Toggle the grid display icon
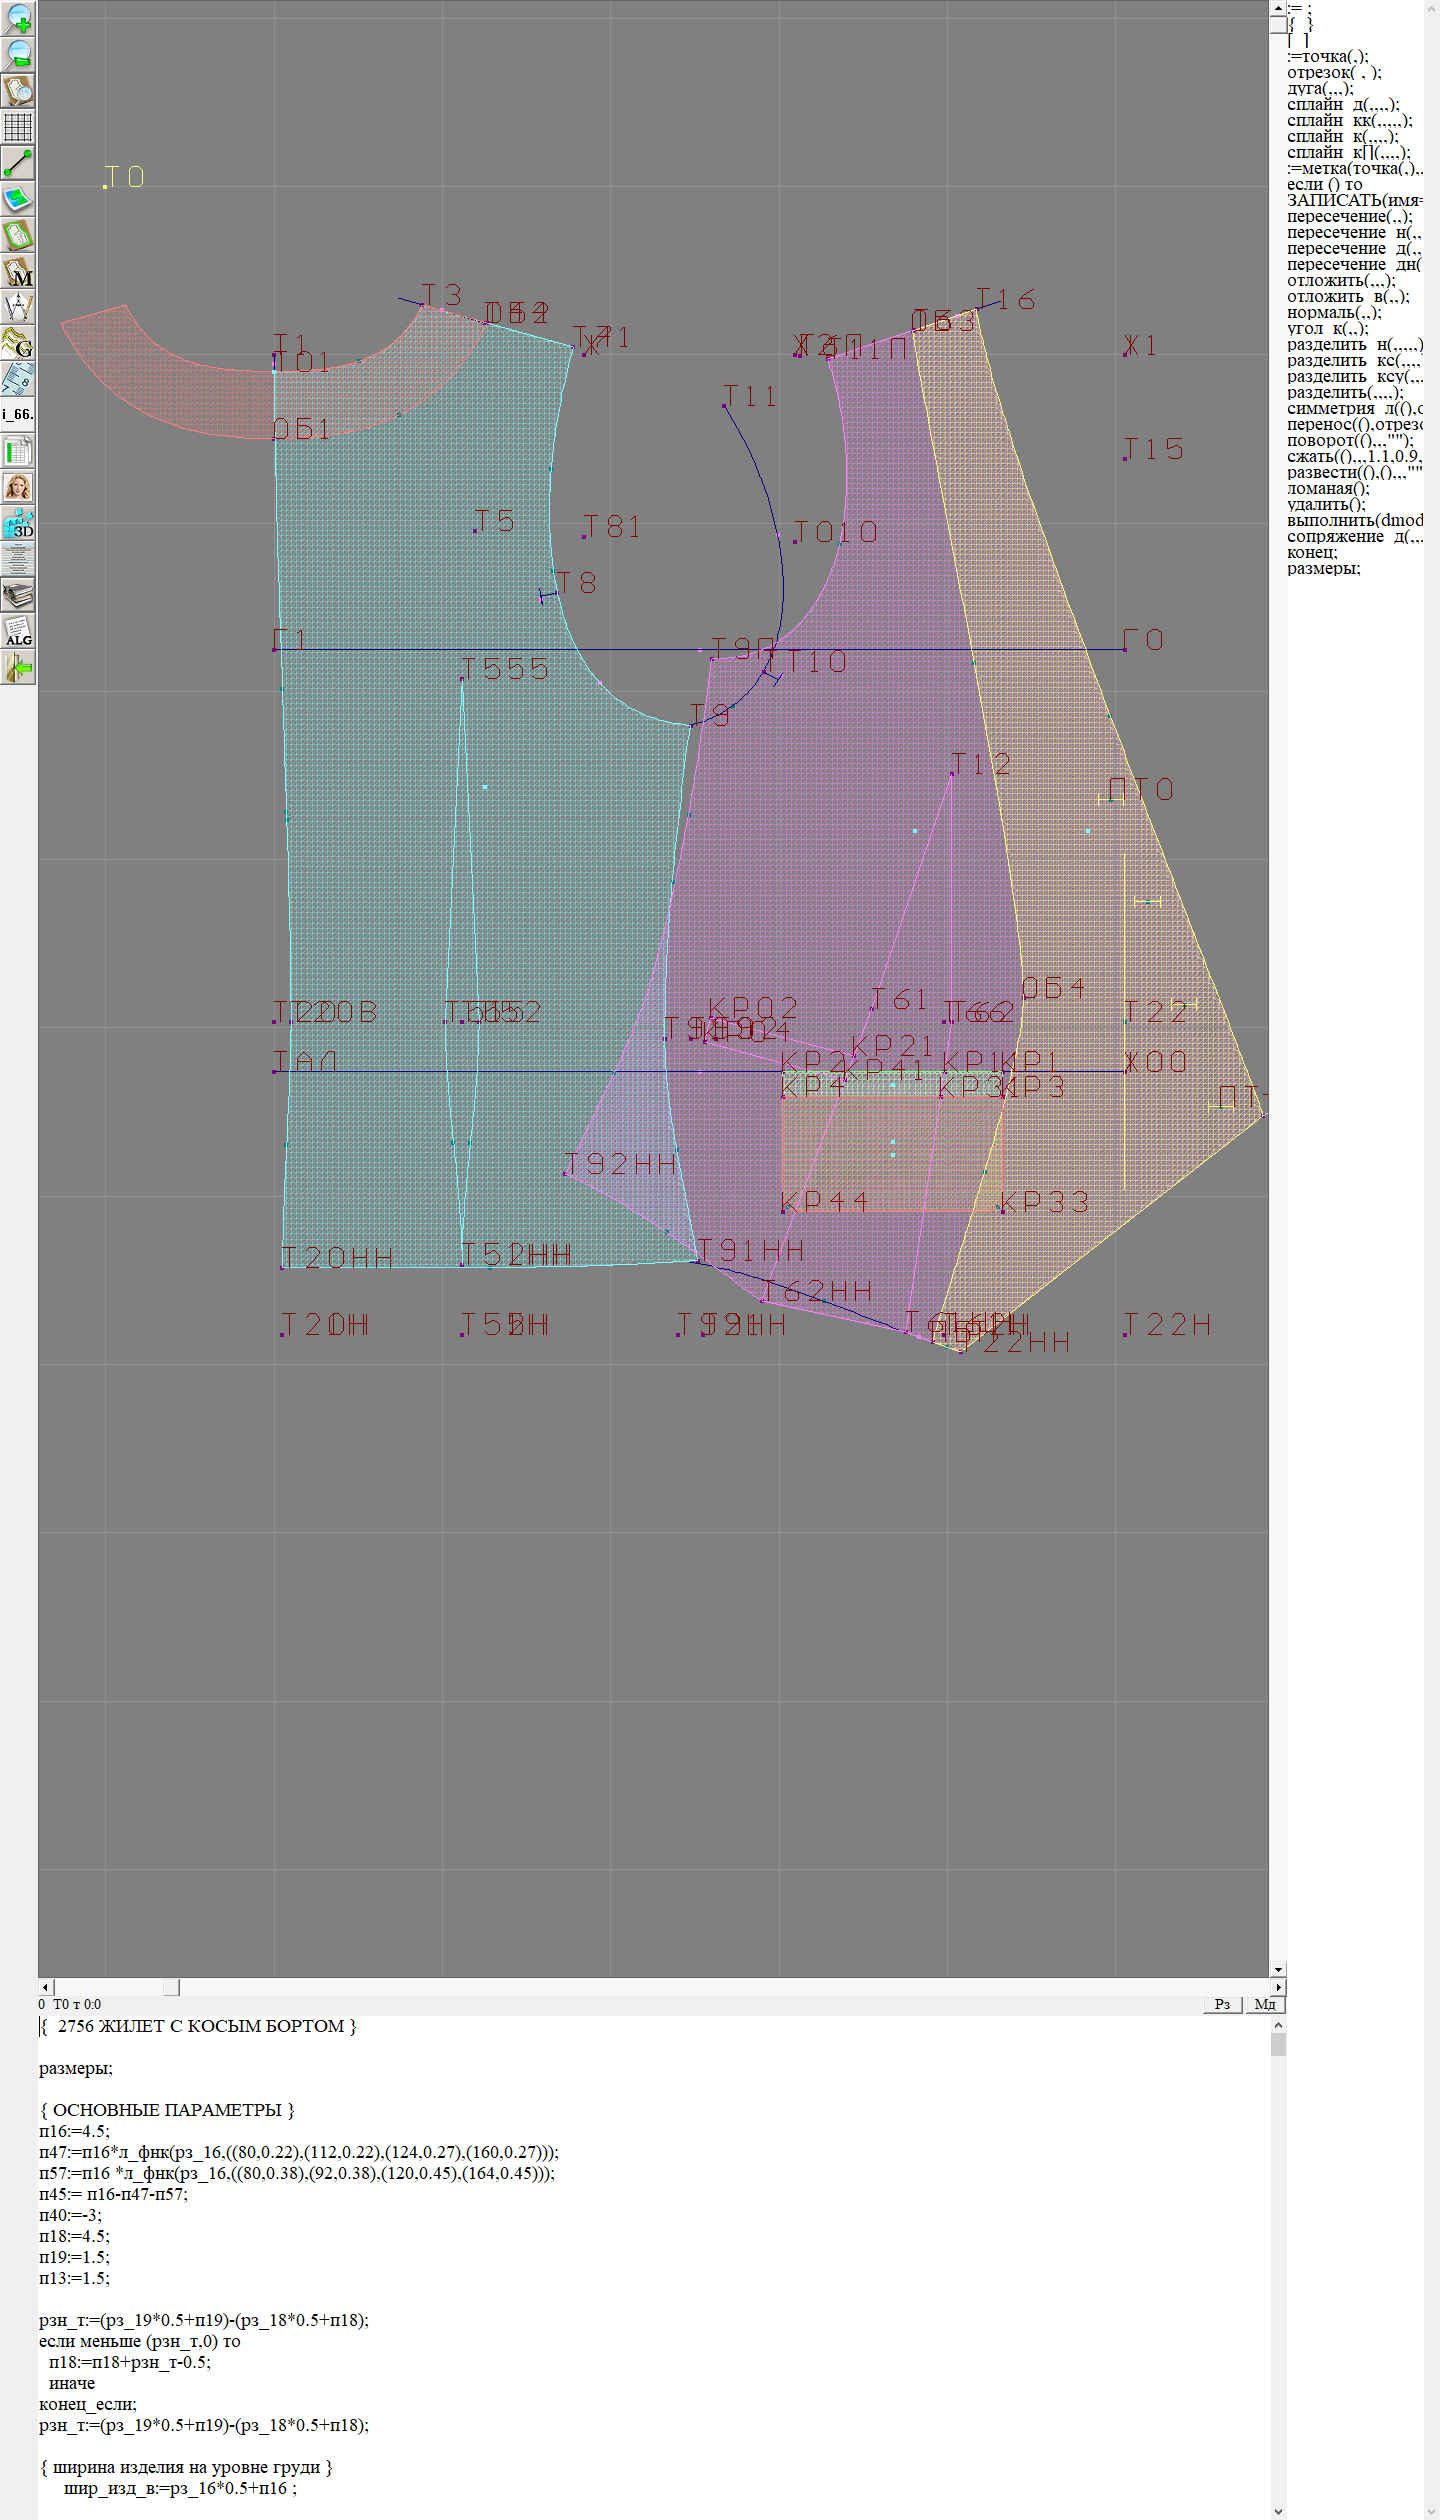 pos(18,127)
